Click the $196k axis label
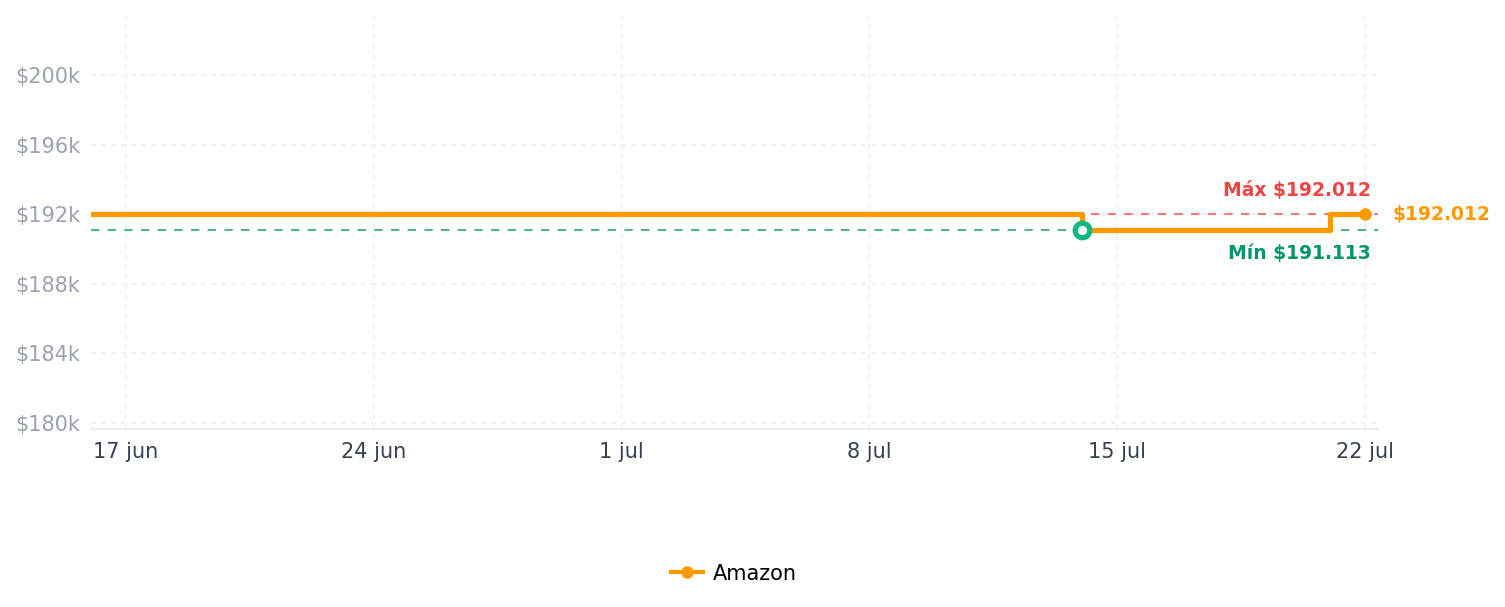 click(47, 146)
